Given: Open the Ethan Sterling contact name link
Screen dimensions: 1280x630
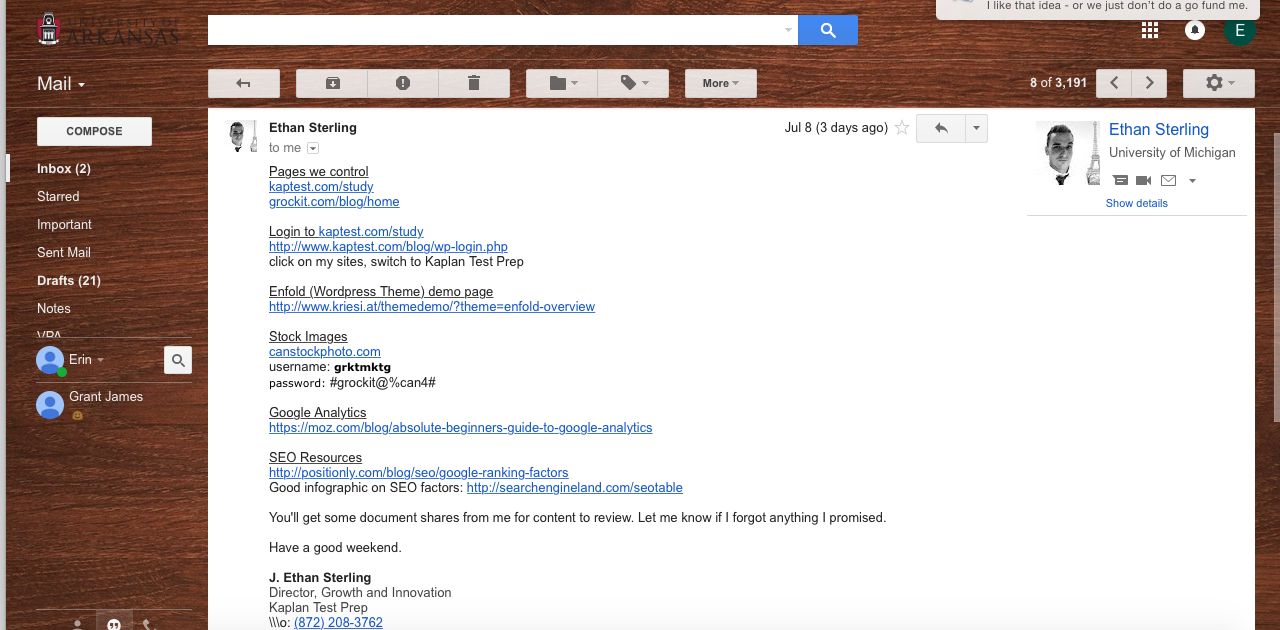Looking at the screenshot, I should [x=1159, y=130].
